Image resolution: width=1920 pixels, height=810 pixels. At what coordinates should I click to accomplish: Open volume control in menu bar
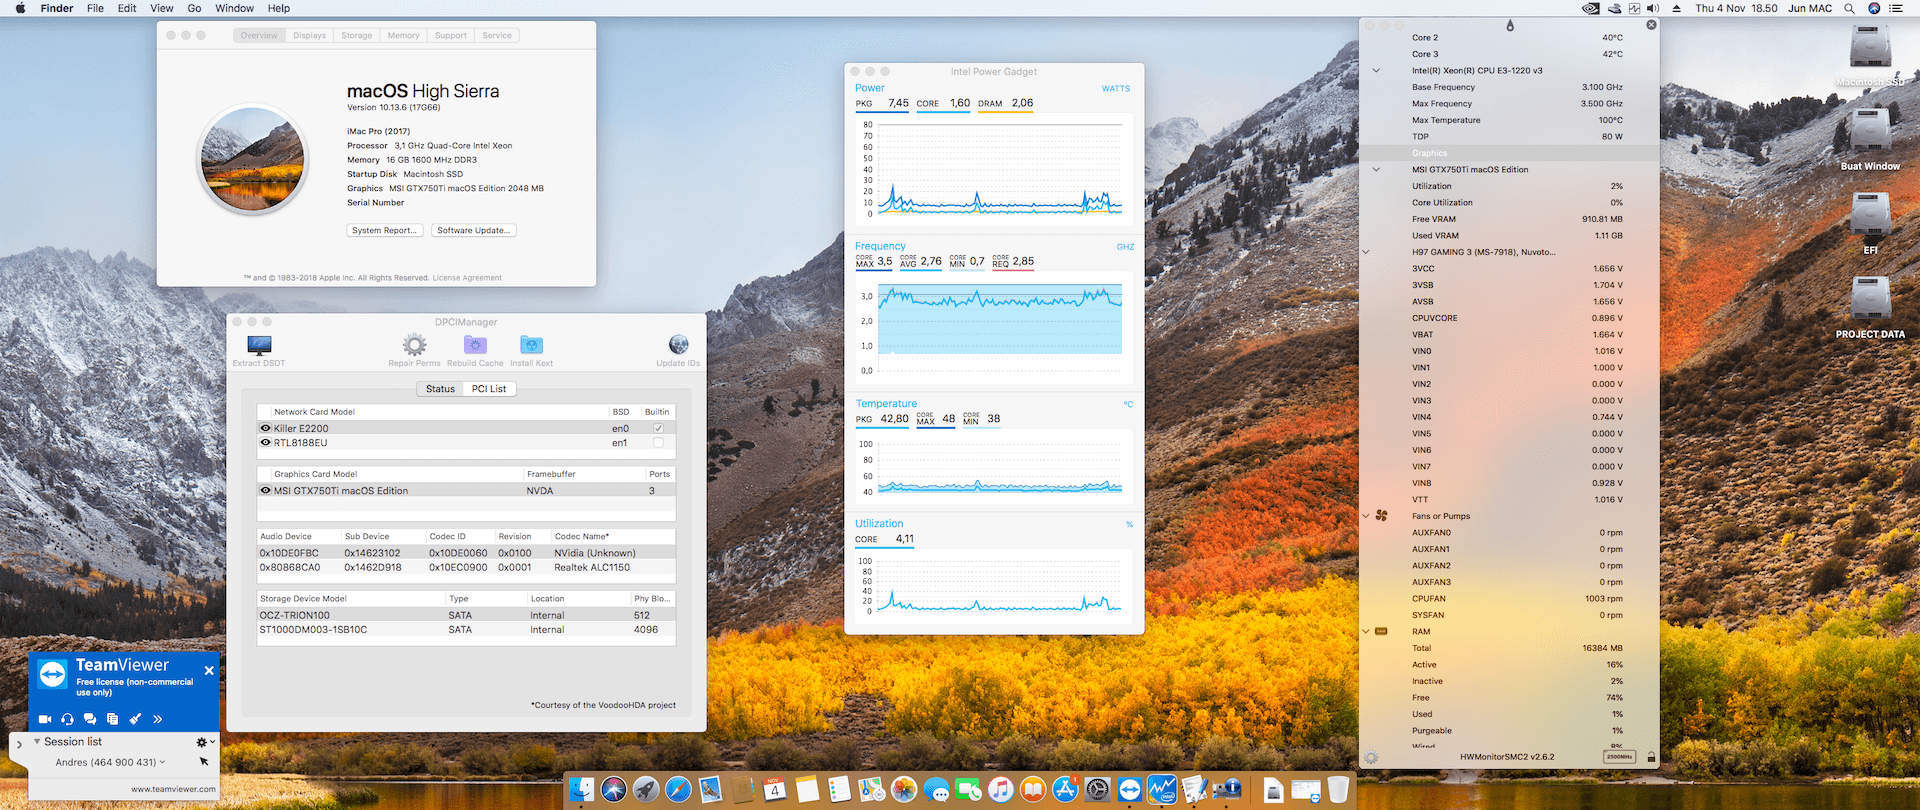pos(1653,8)
